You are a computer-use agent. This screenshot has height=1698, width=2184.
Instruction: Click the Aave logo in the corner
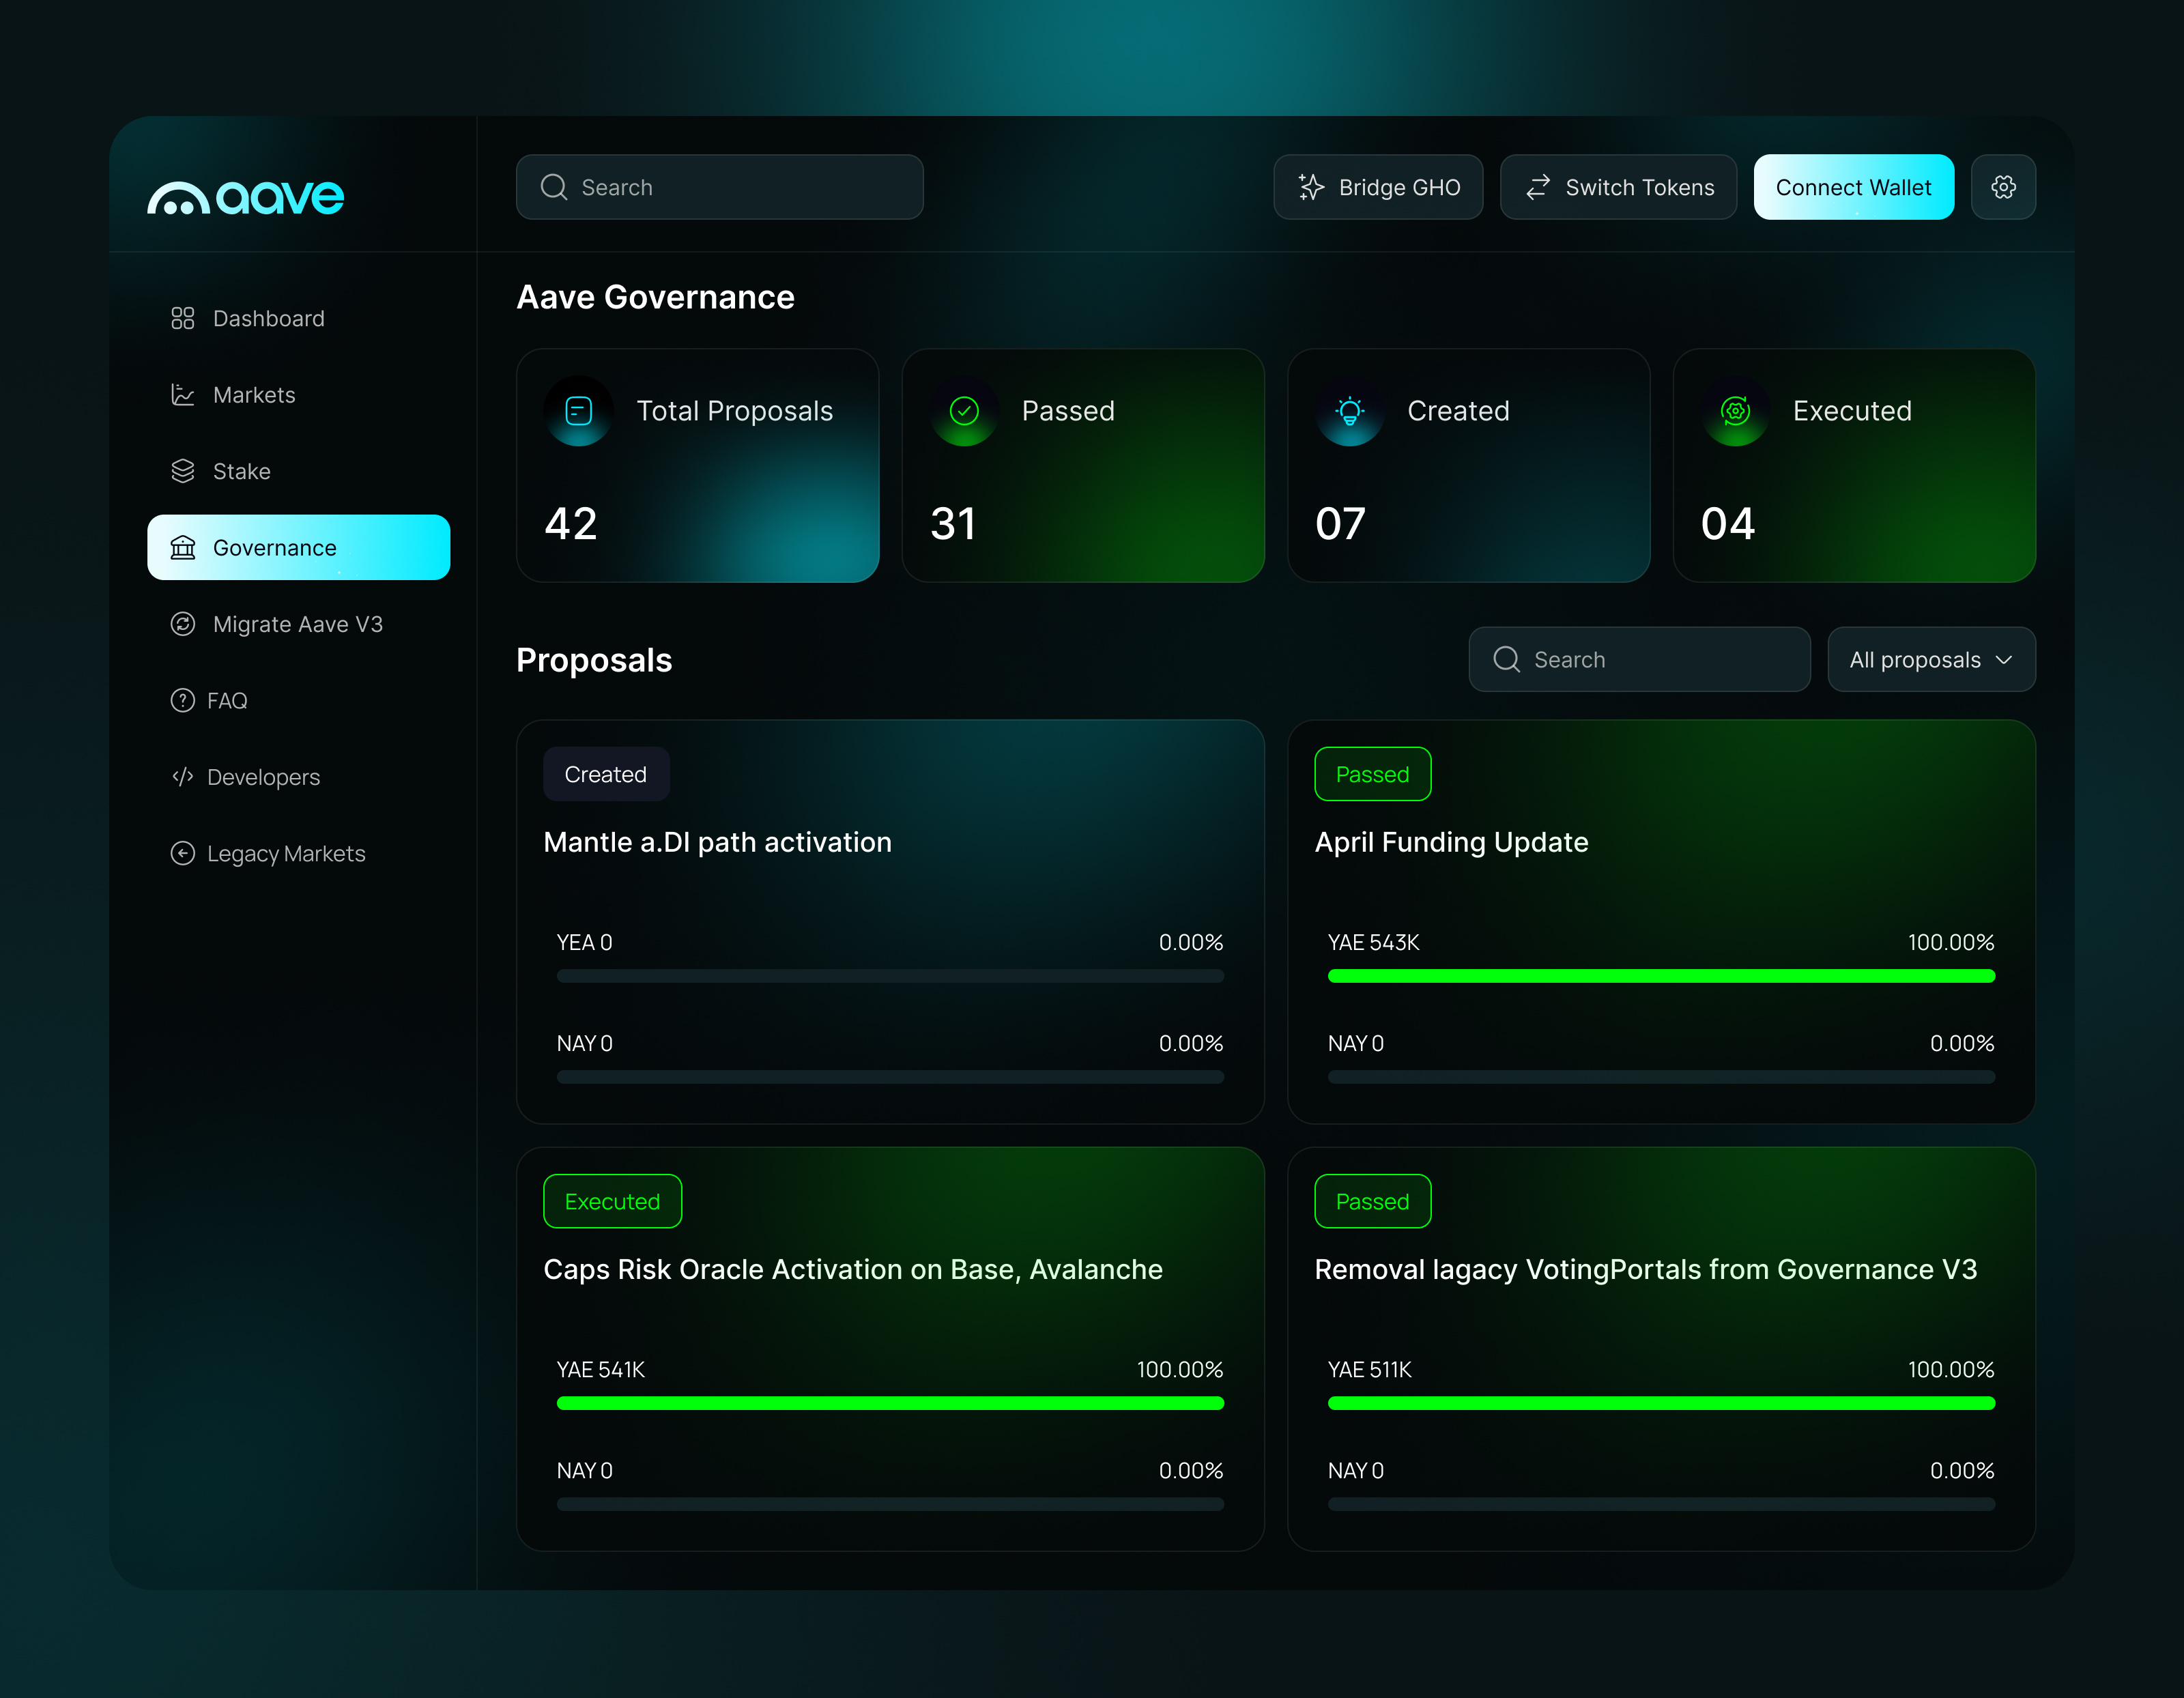point(244,197)
